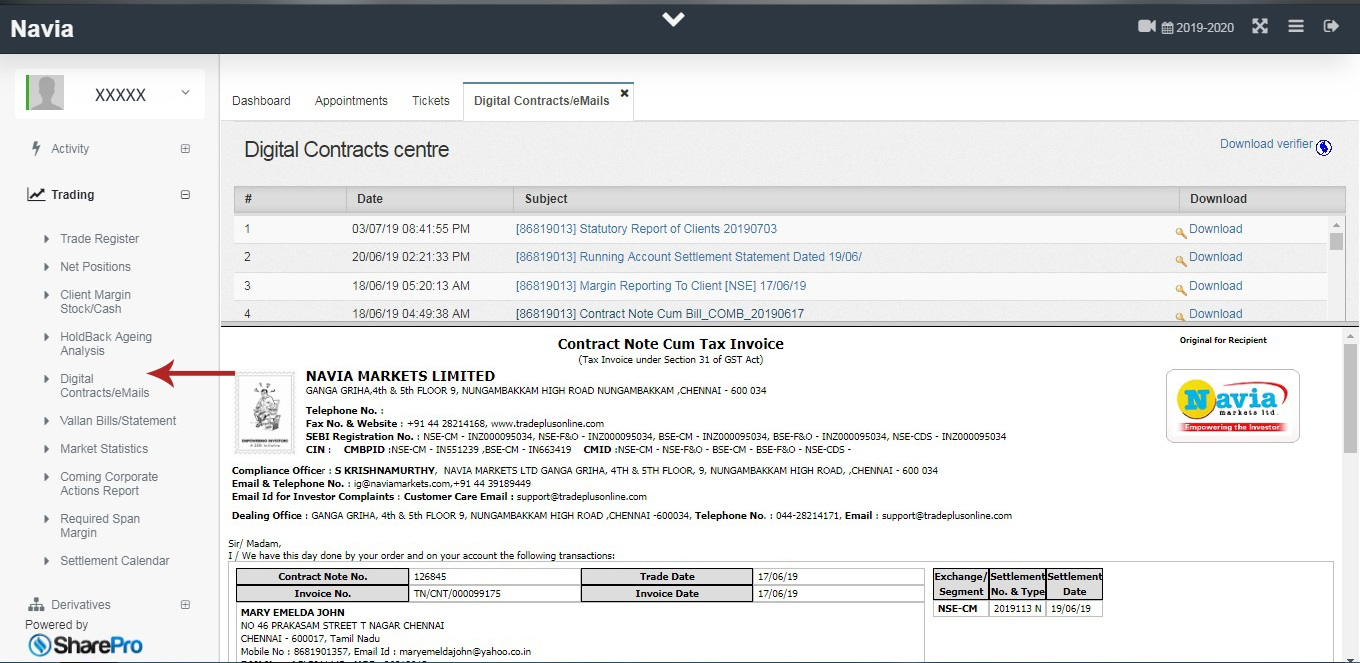1360x663 pixels.
Task: Switch to the Appointments tab
Action: [x=351, y=101]
